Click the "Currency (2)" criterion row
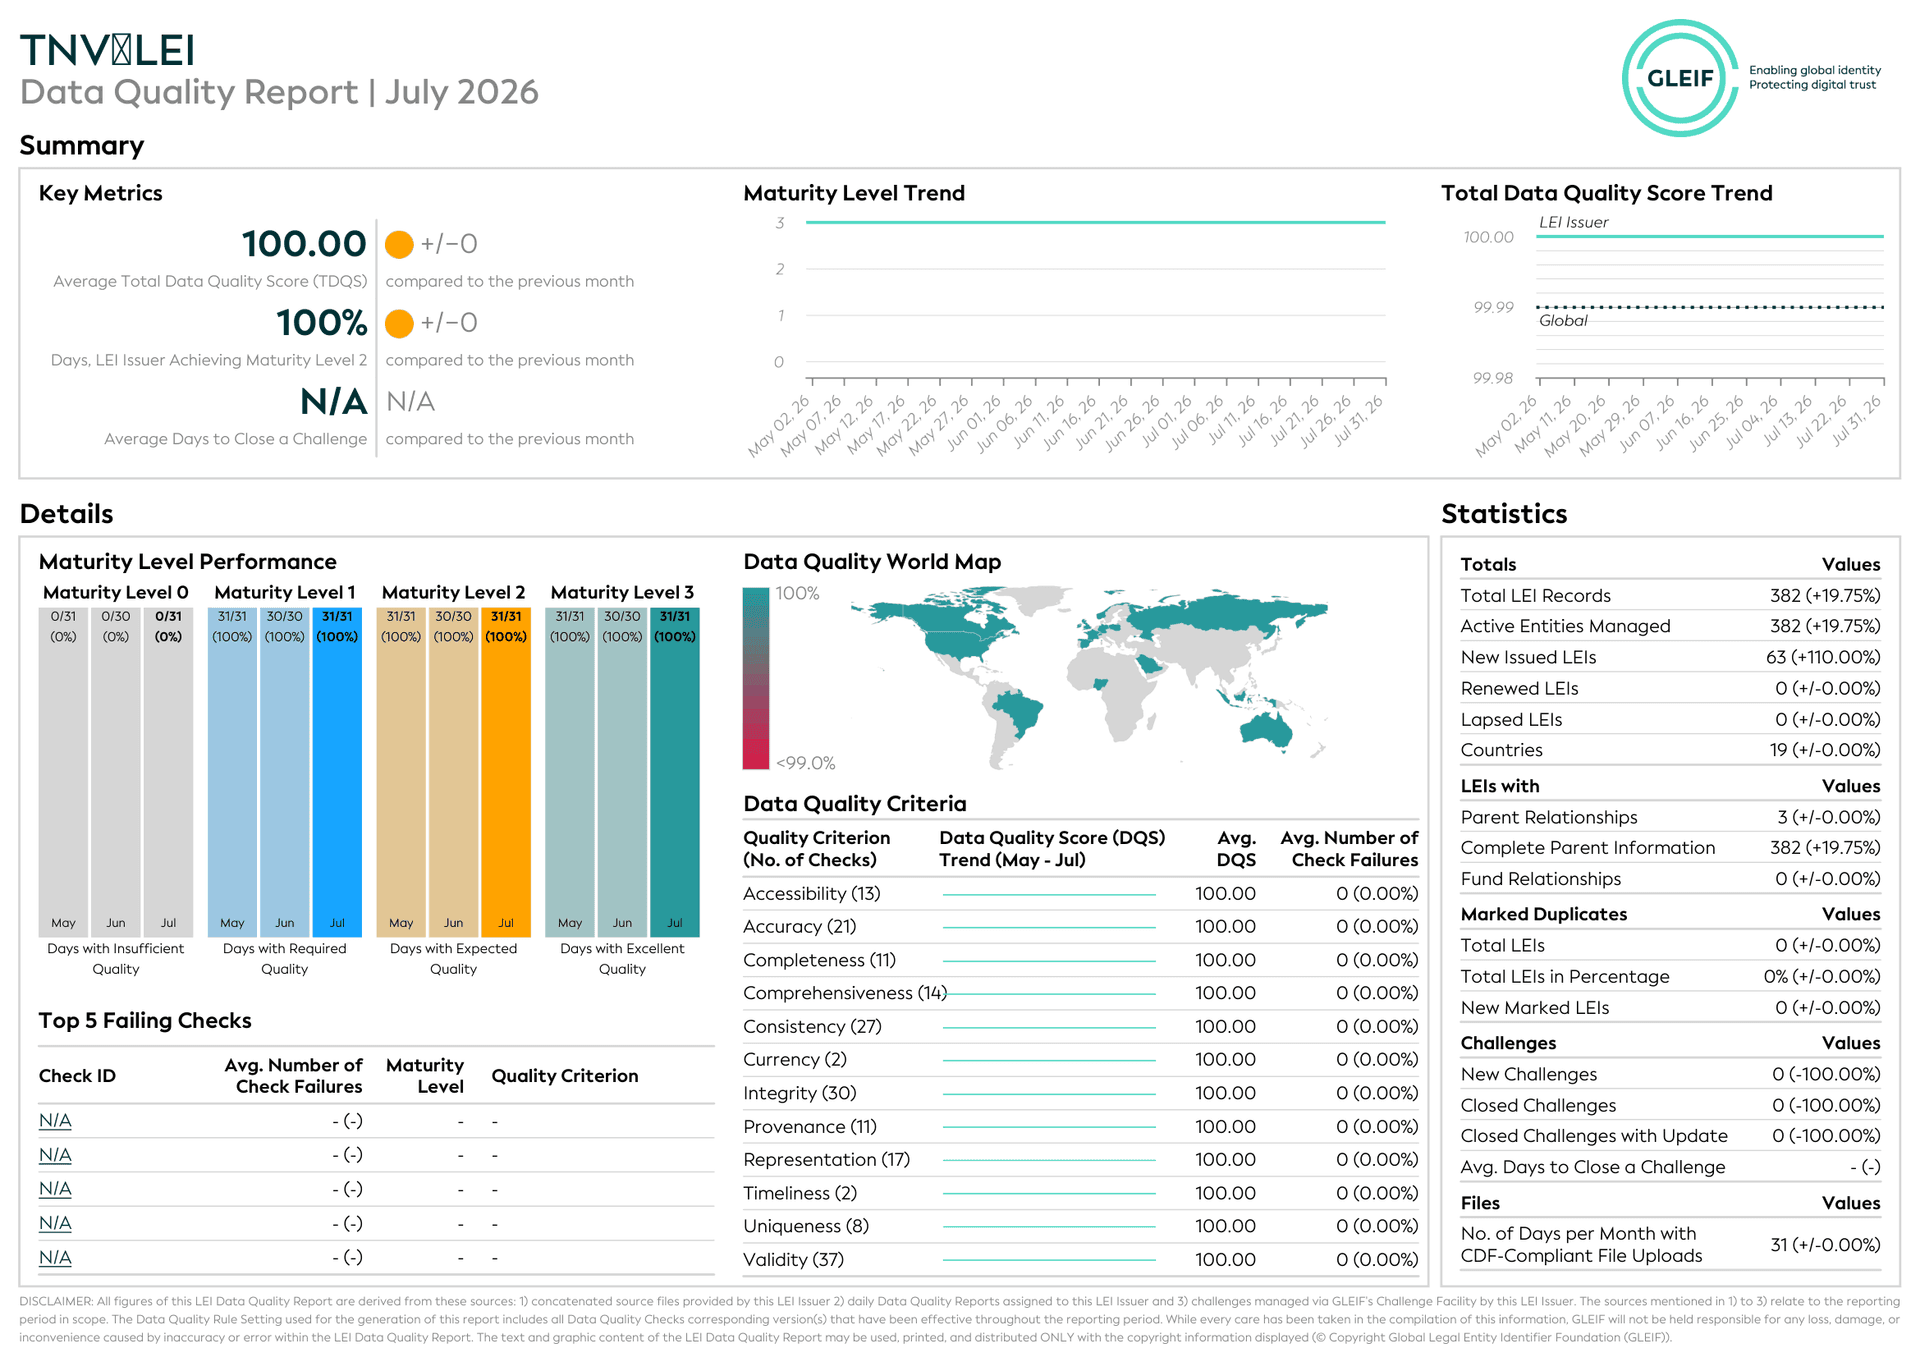Viewport: 1920px width, 1358px height. 1080,1060
